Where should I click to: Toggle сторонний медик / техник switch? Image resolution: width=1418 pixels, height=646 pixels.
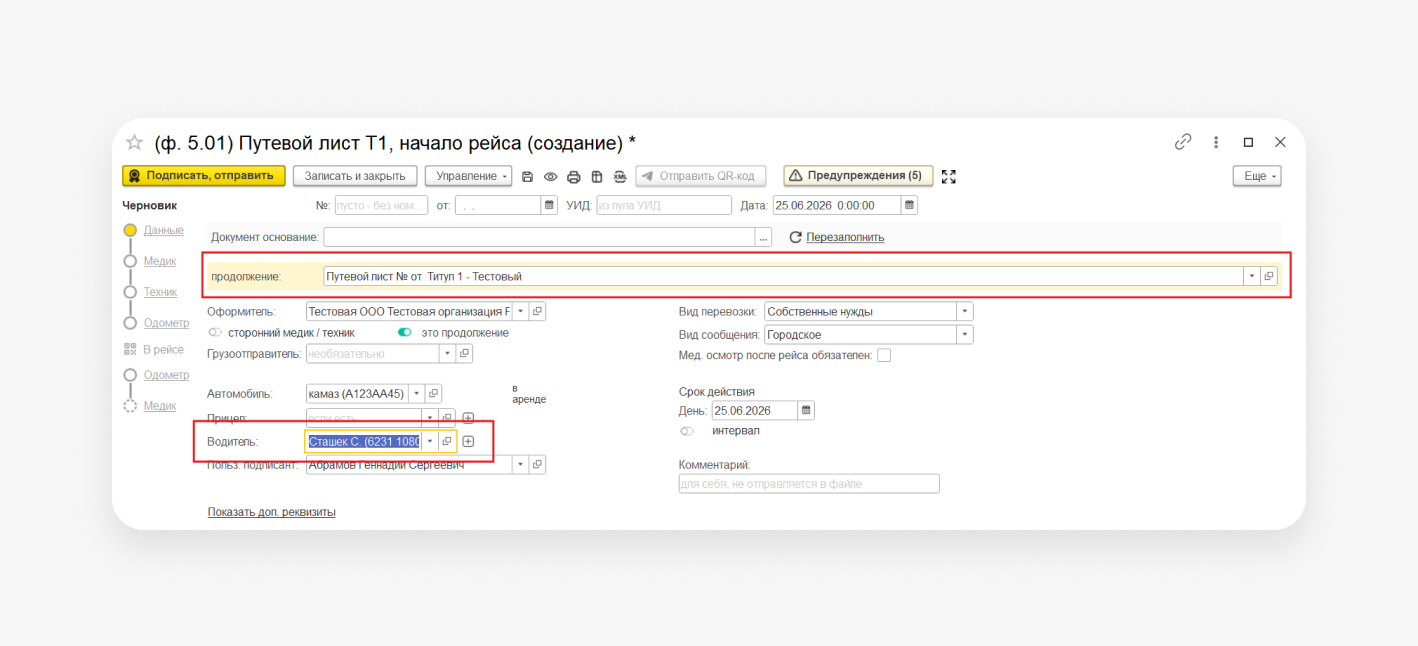tap(215, 332)
